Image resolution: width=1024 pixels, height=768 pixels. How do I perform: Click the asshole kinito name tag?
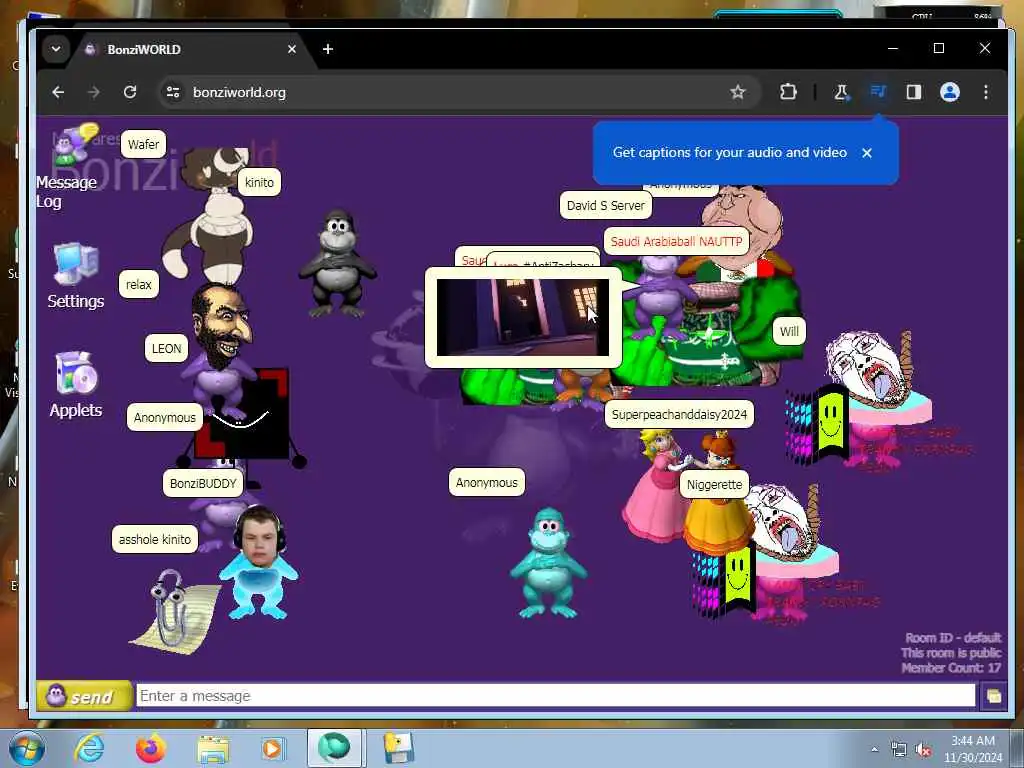155,539
